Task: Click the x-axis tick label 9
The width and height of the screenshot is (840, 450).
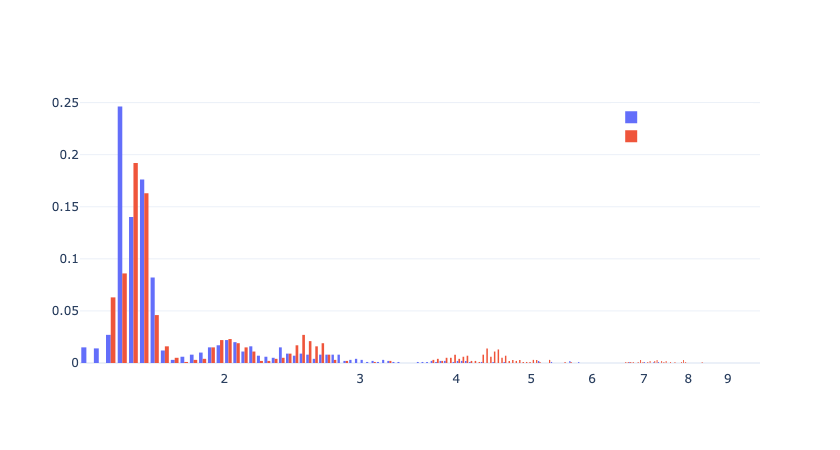Action: point(728,379)
